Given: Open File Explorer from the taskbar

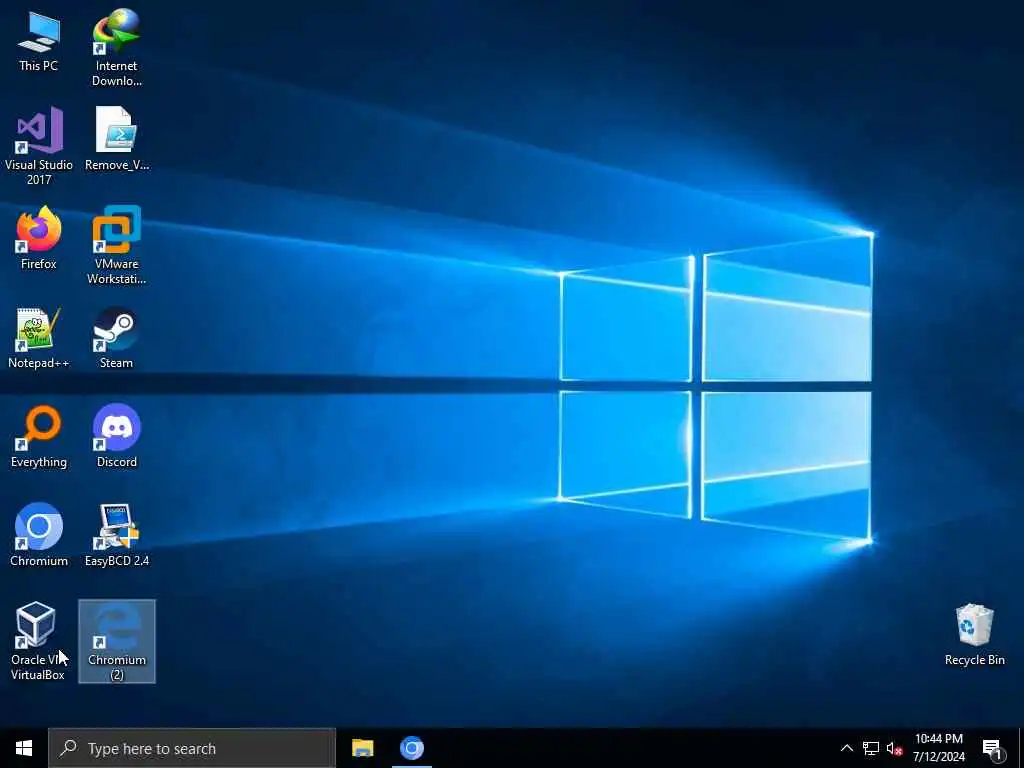Looking at the screenshot, I should 362,748.
